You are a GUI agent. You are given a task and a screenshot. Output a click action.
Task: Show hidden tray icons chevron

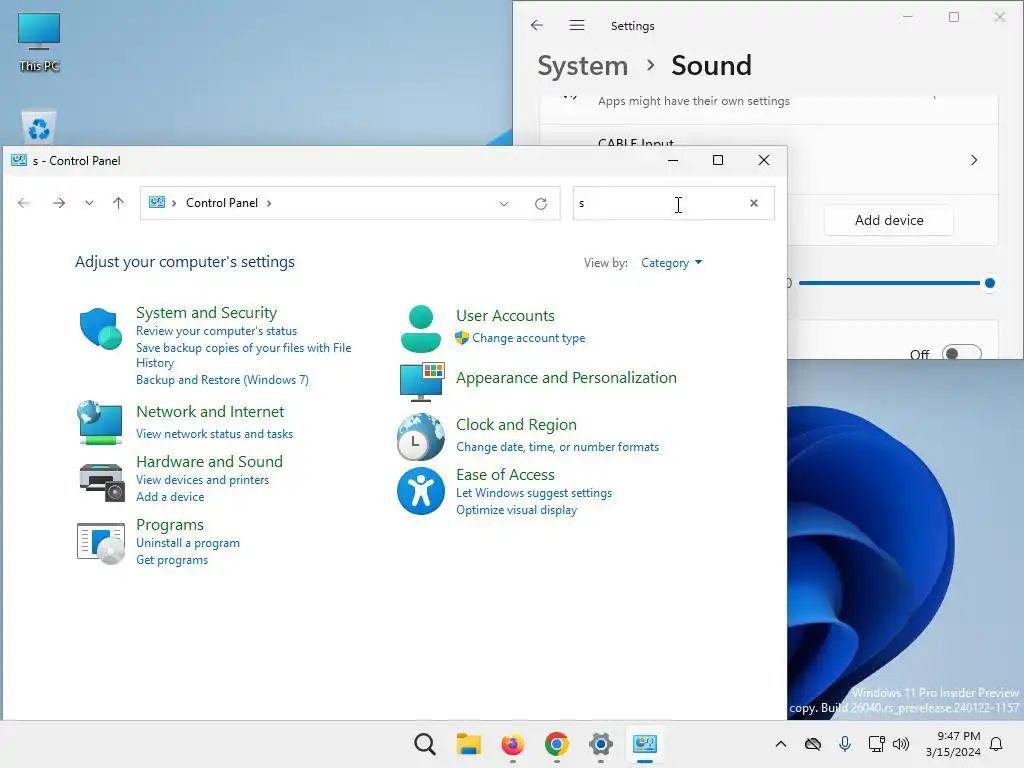tap(780, 744)
